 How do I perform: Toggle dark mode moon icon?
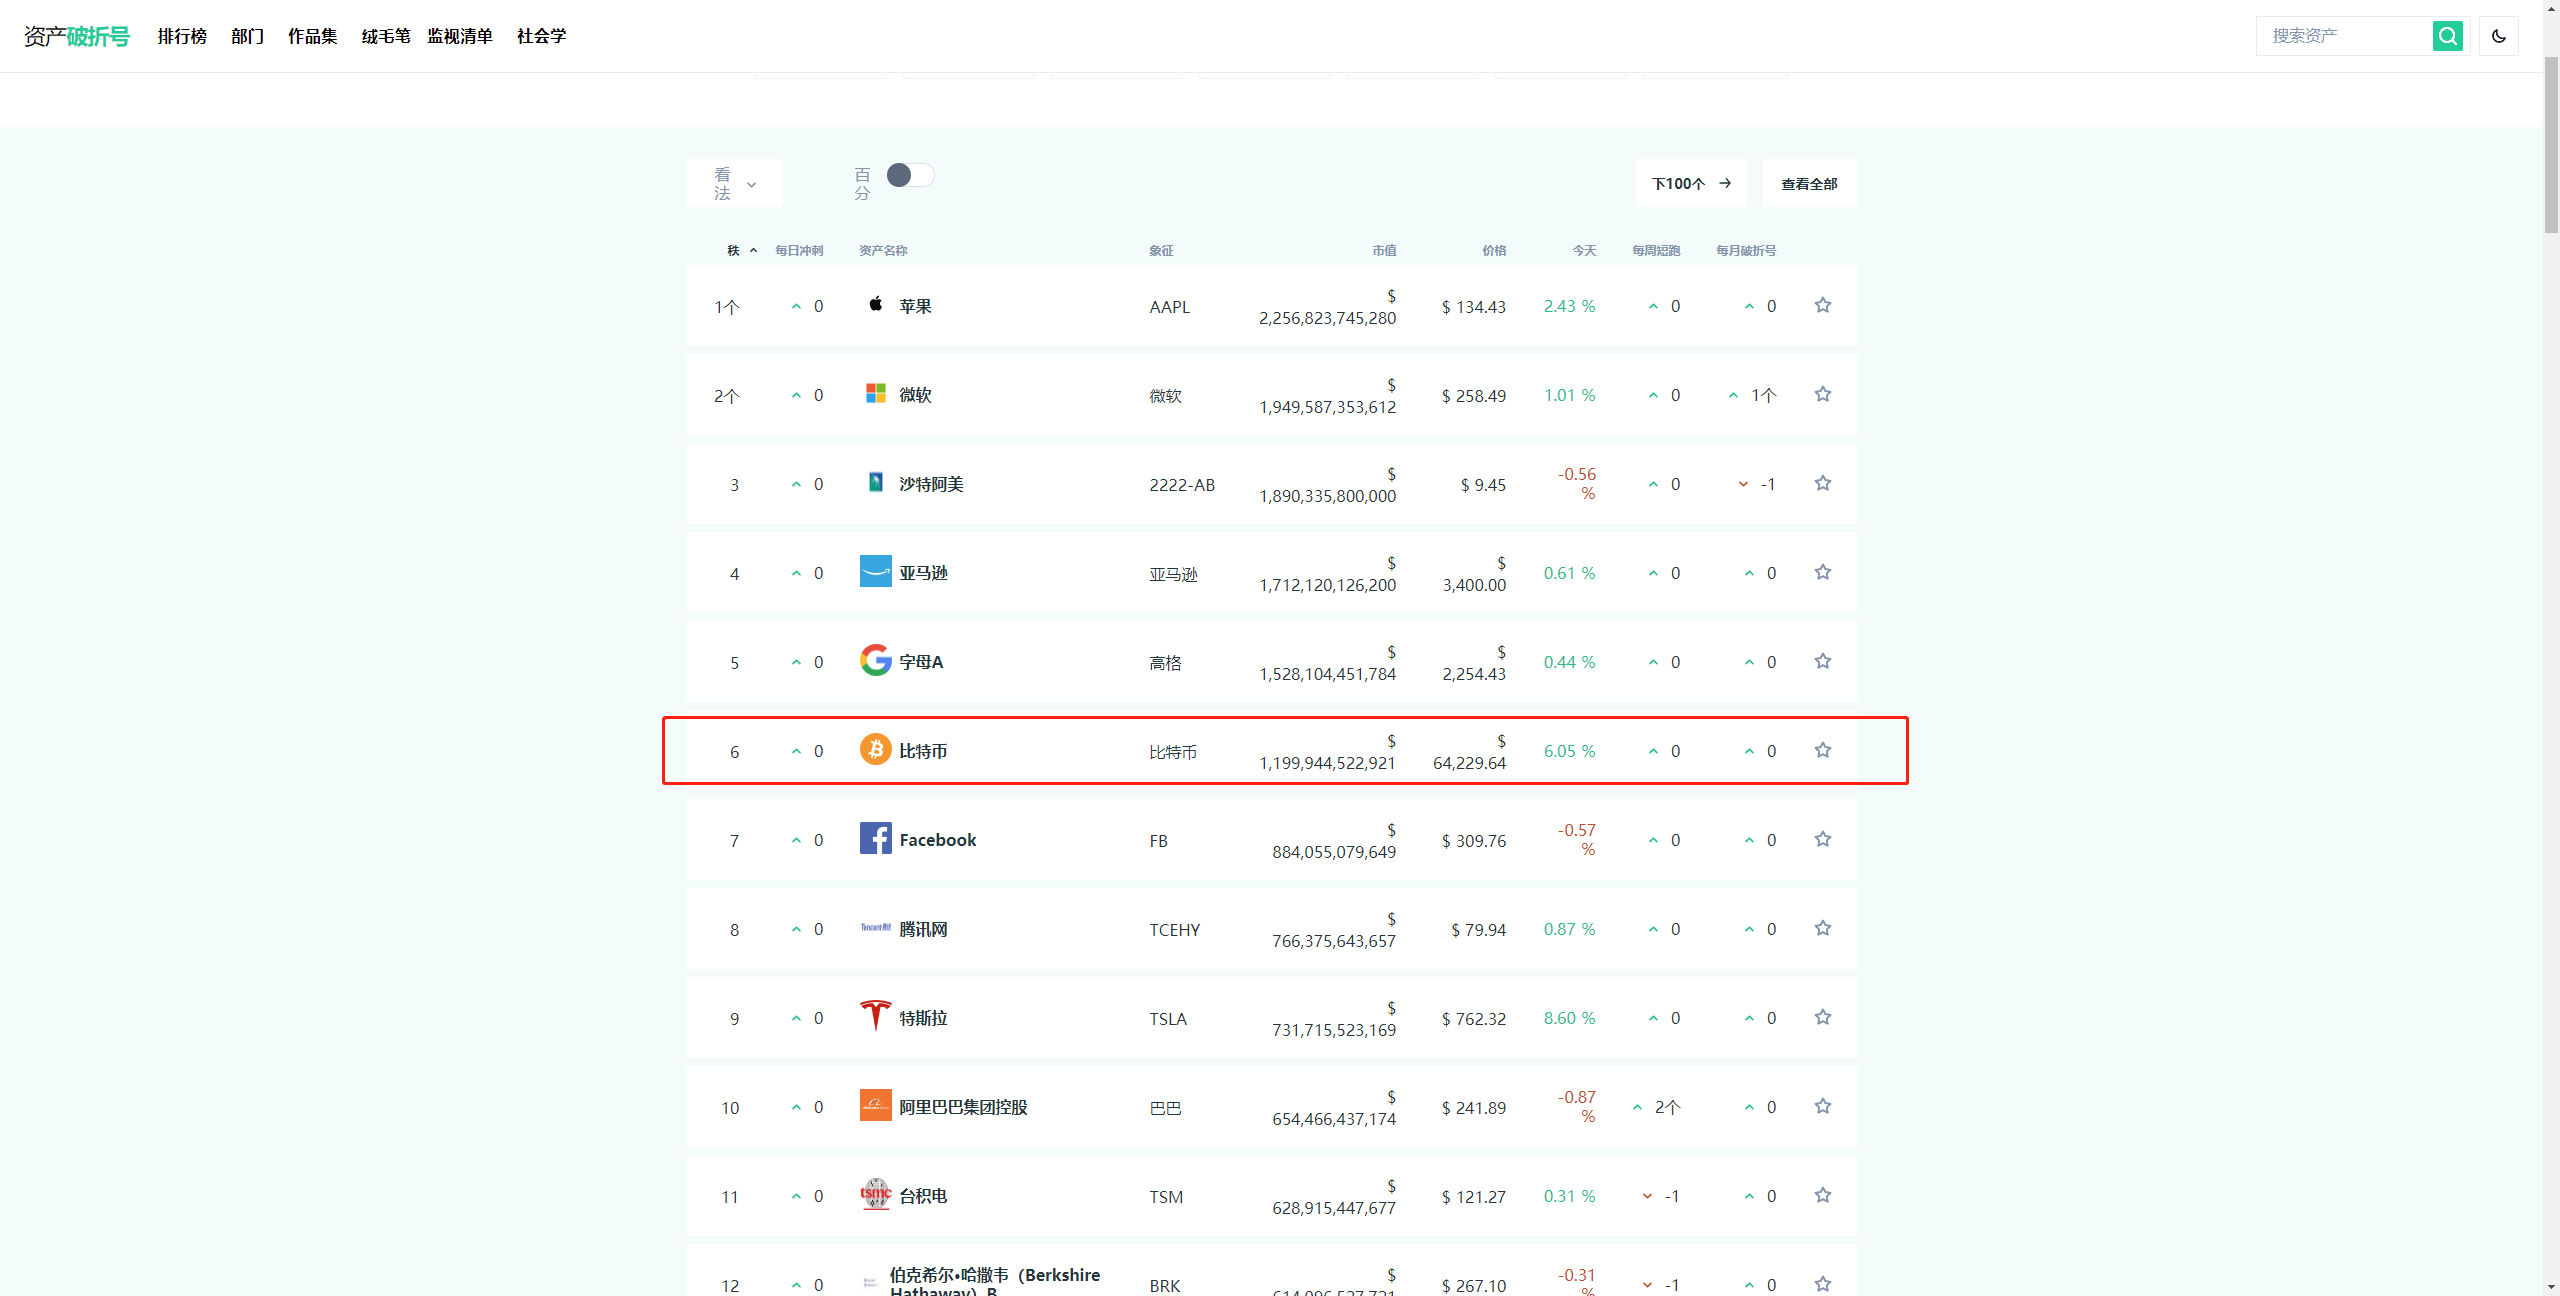pos(2498,36)
